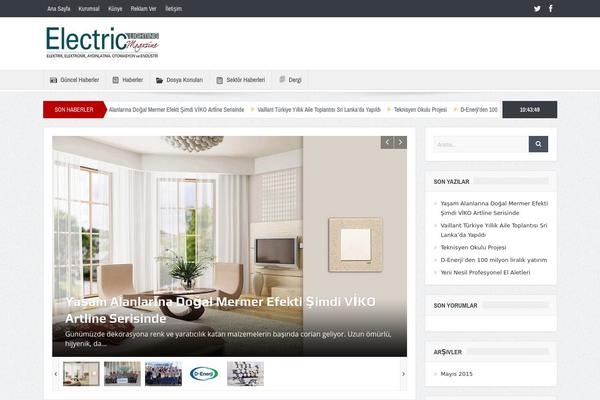Open Ana Sayfa in top bar

tap(59, 8)
